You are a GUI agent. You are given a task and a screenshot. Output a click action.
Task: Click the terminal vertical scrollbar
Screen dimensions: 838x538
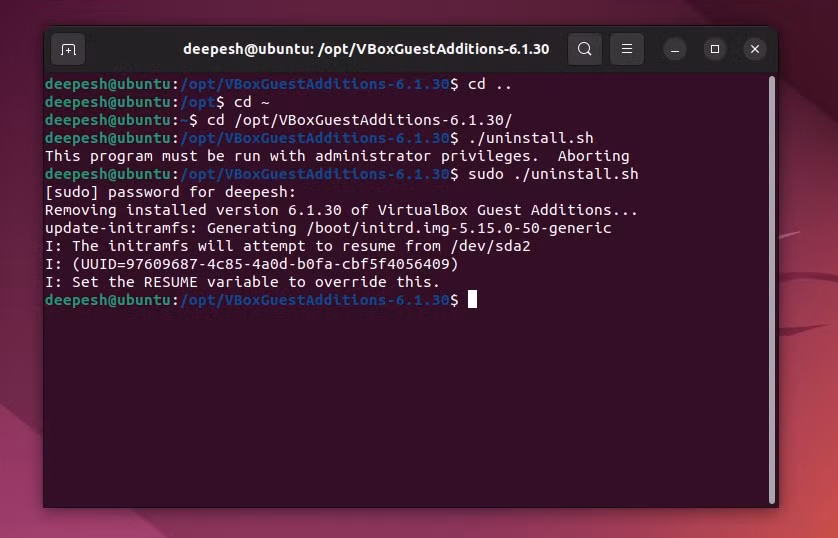[x=771, y=290]
